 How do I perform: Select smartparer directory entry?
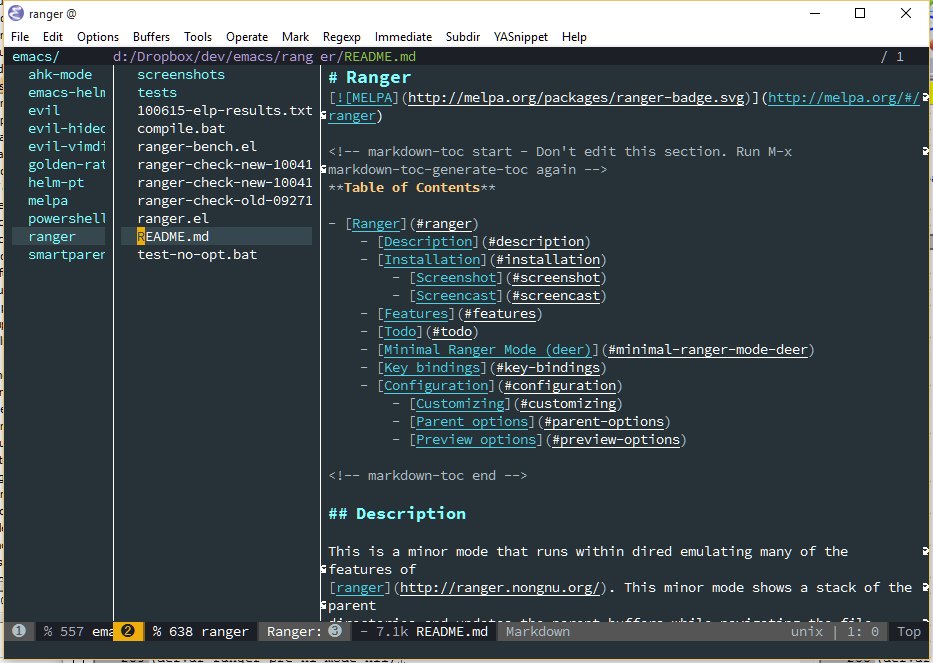coord(67,255)
